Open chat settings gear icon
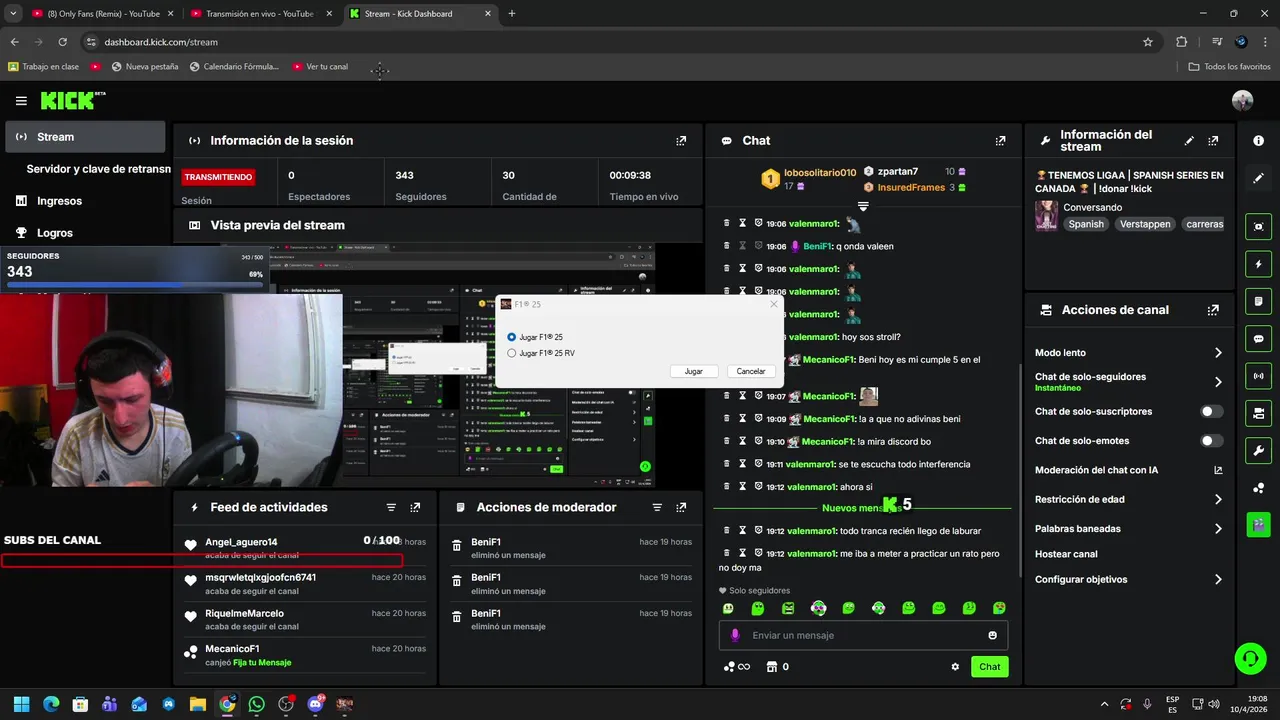 click(x=955, y=667)
